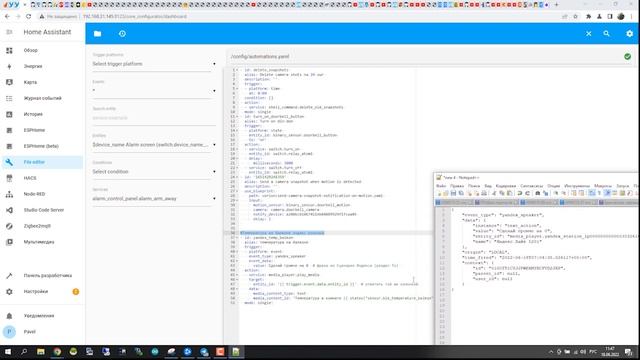Screen dimensions: 640x360
Task: Reload the browser page
Action: coord(28,16)
